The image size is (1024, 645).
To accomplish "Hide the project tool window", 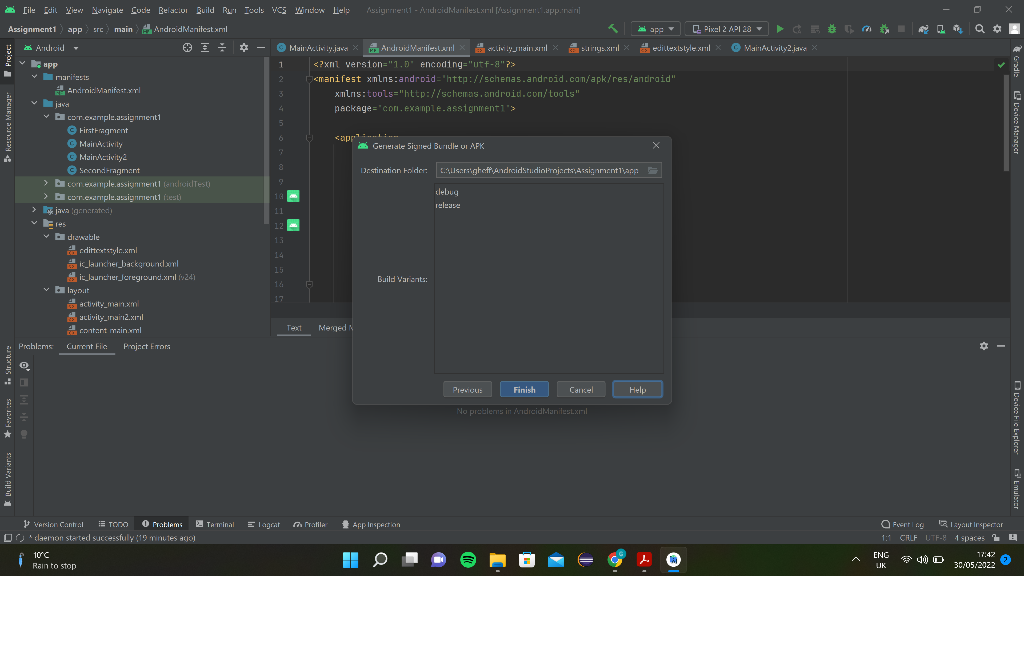I will [x=261, y=48].
